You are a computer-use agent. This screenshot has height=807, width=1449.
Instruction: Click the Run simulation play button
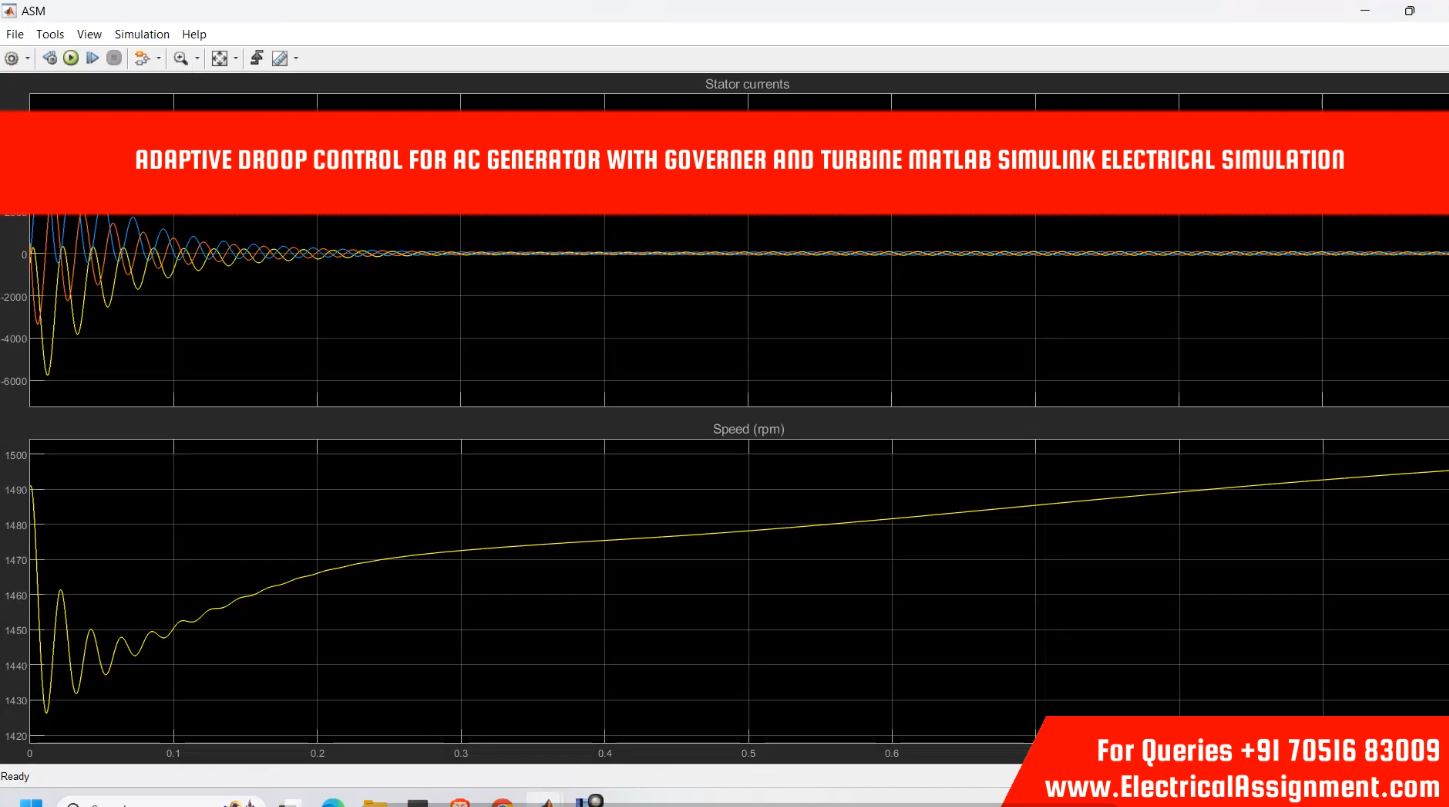pos(71,58)
